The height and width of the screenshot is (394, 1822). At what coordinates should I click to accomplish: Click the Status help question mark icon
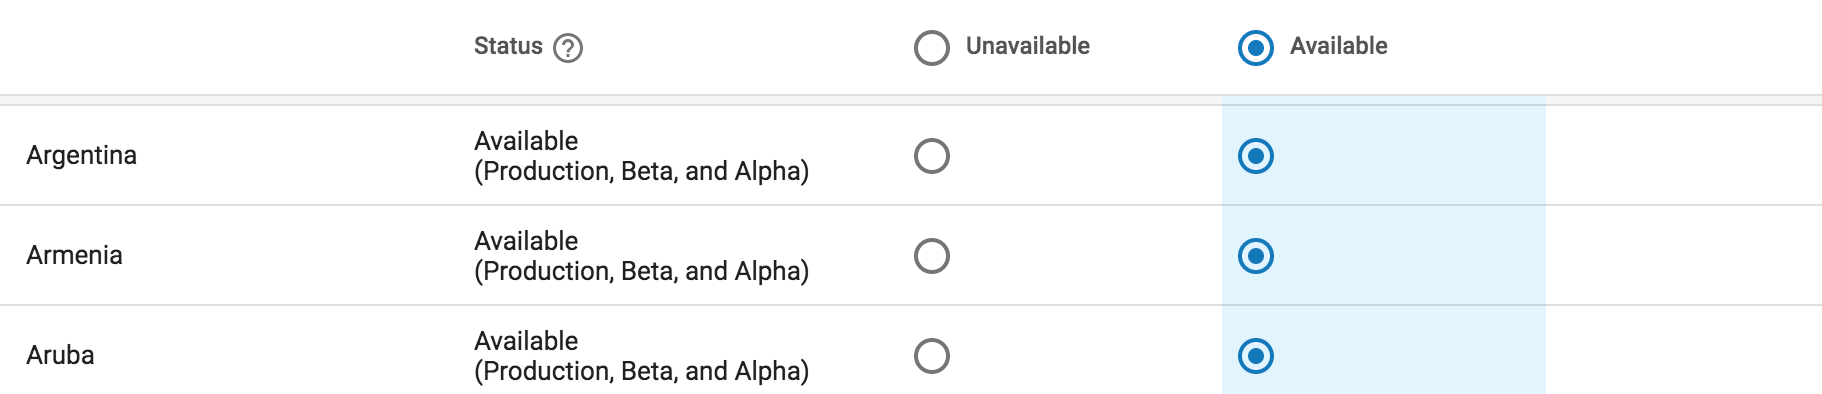(568, 48)
